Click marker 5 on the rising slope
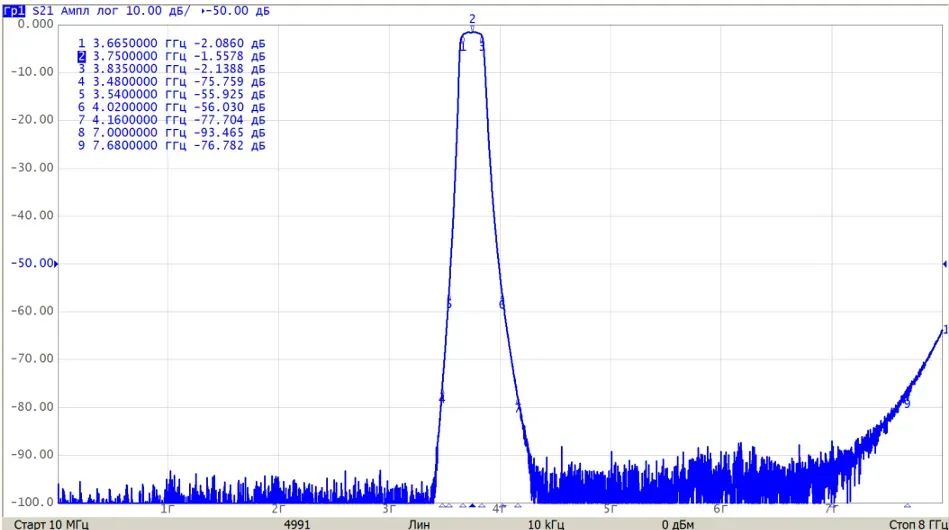This screenshot has height=530, width=949. [449, 304]
